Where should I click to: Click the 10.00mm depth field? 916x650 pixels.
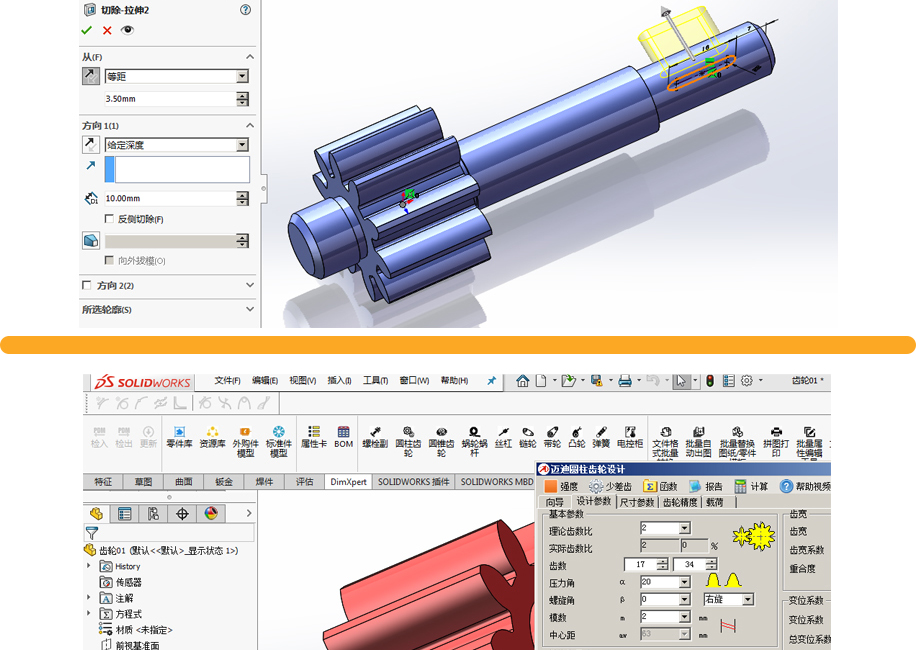(170, 198)
